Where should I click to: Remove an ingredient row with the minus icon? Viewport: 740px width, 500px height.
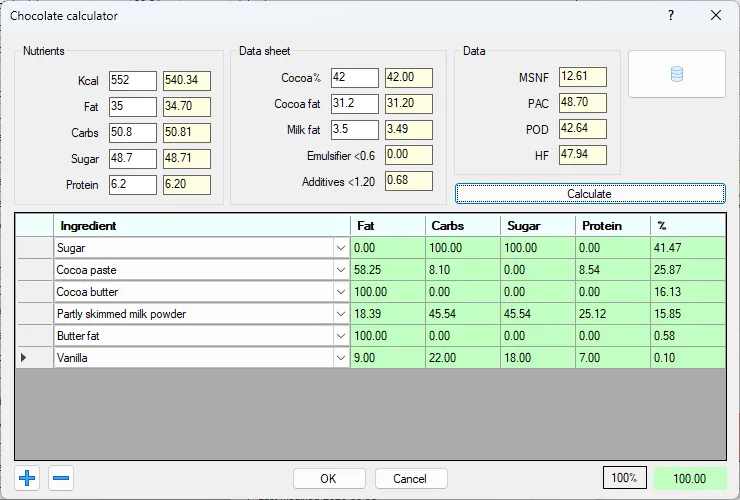tap(61, 478)
